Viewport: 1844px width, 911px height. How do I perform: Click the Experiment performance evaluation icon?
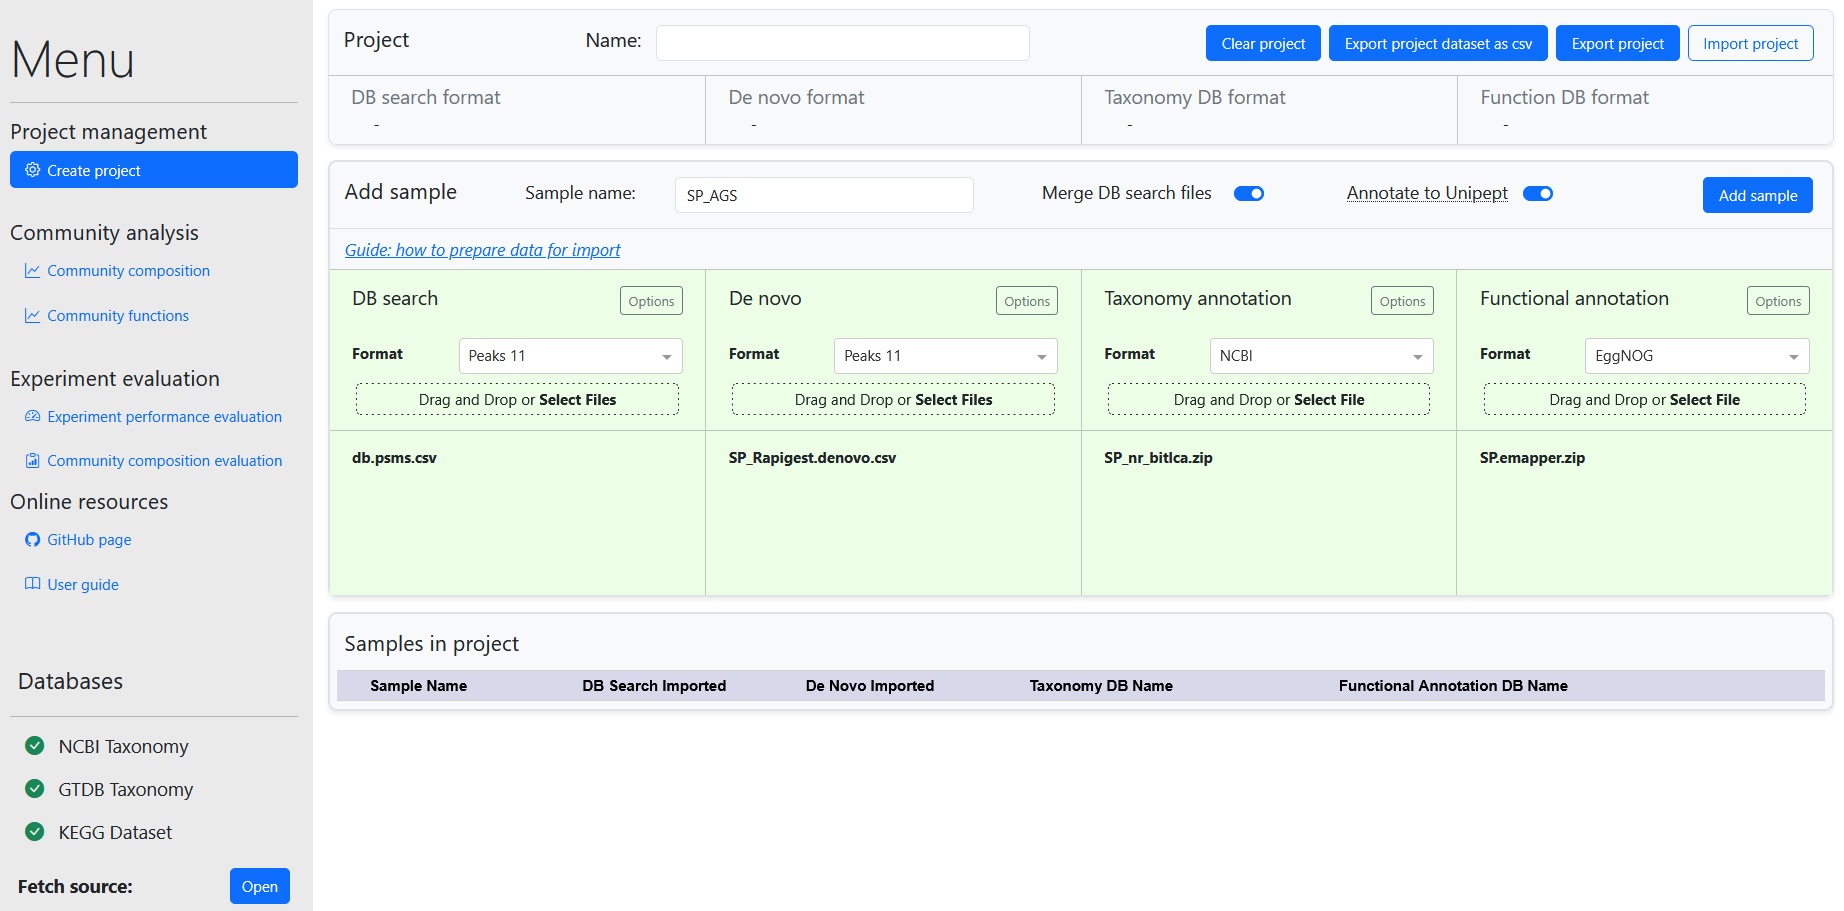(x=32, y=417)
